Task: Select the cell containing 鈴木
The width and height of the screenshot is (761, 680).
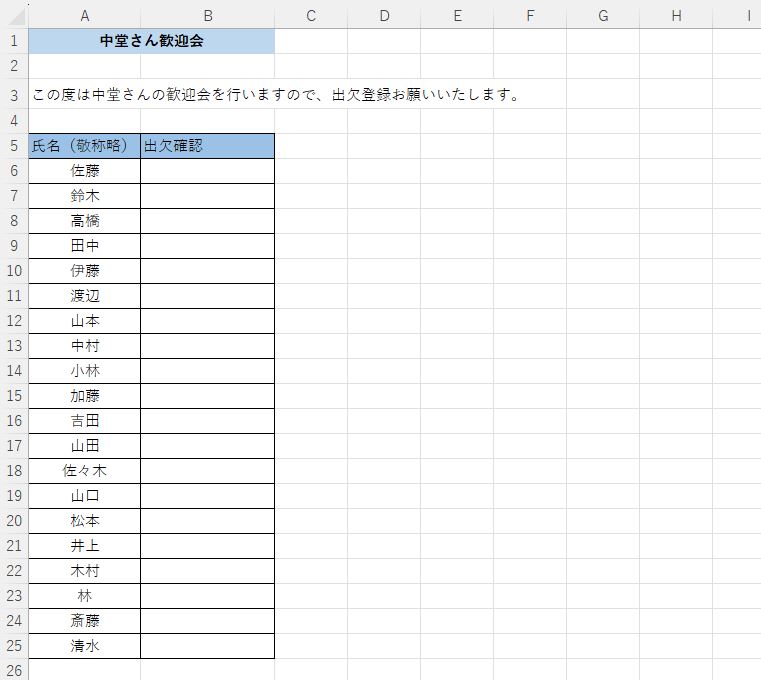Action: (x=84, y=196)
